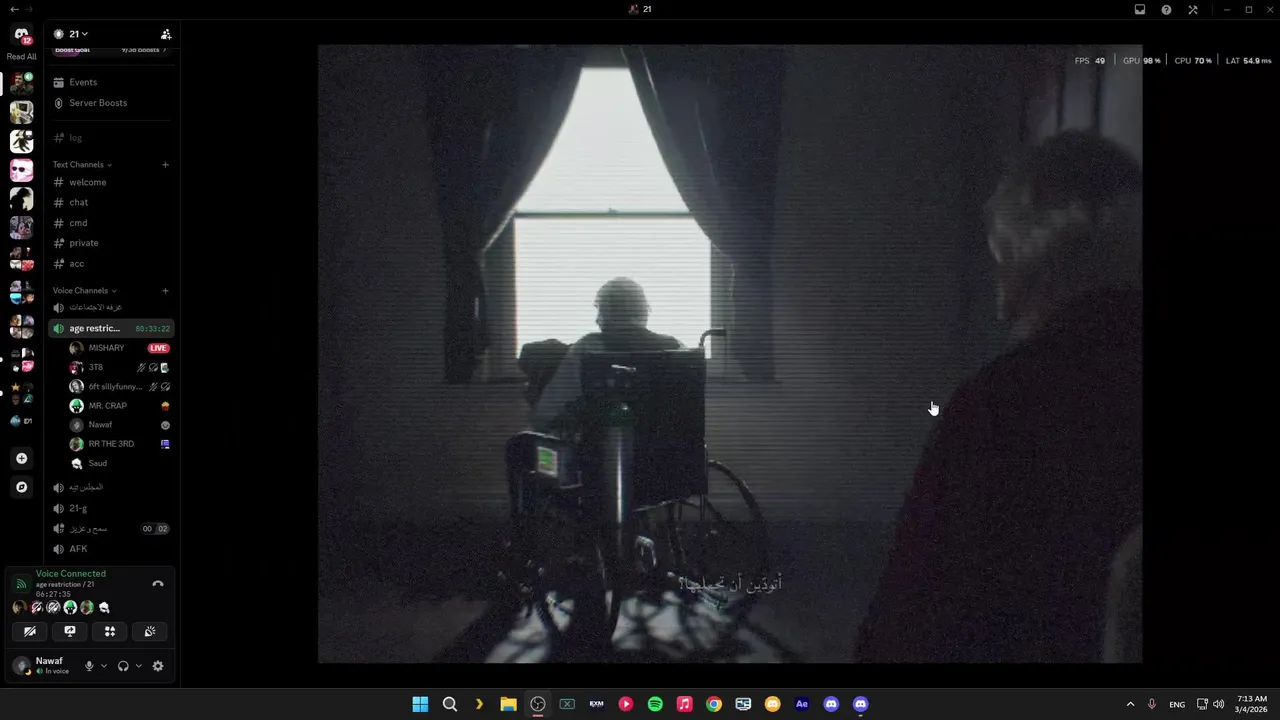Screen dimensions: 1280x720
Task: Open taskbar Search
Action: pyautogui.click(x=450, y=704)
